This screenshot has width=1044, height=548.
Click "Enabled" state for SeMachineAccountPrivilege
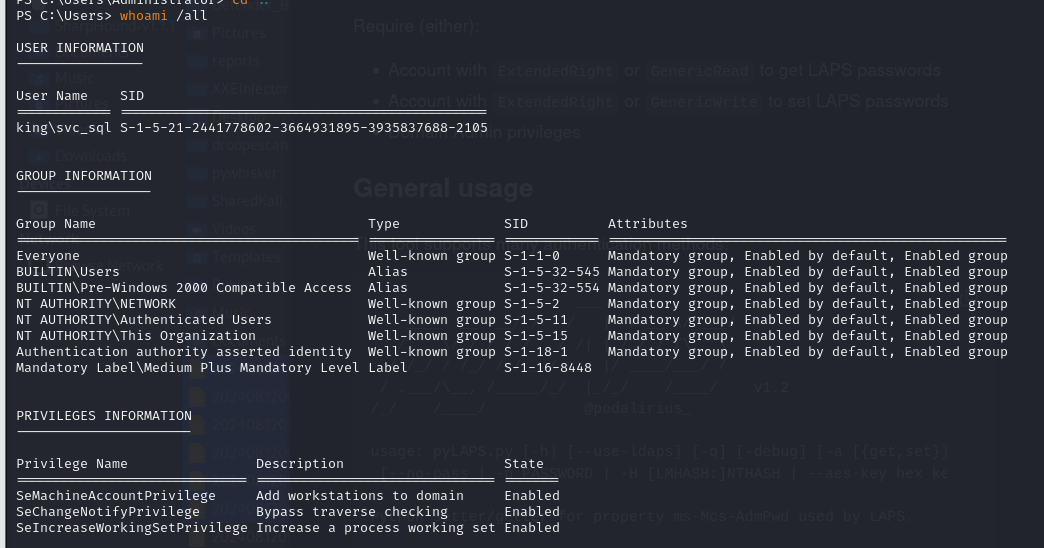pos(532,495)
